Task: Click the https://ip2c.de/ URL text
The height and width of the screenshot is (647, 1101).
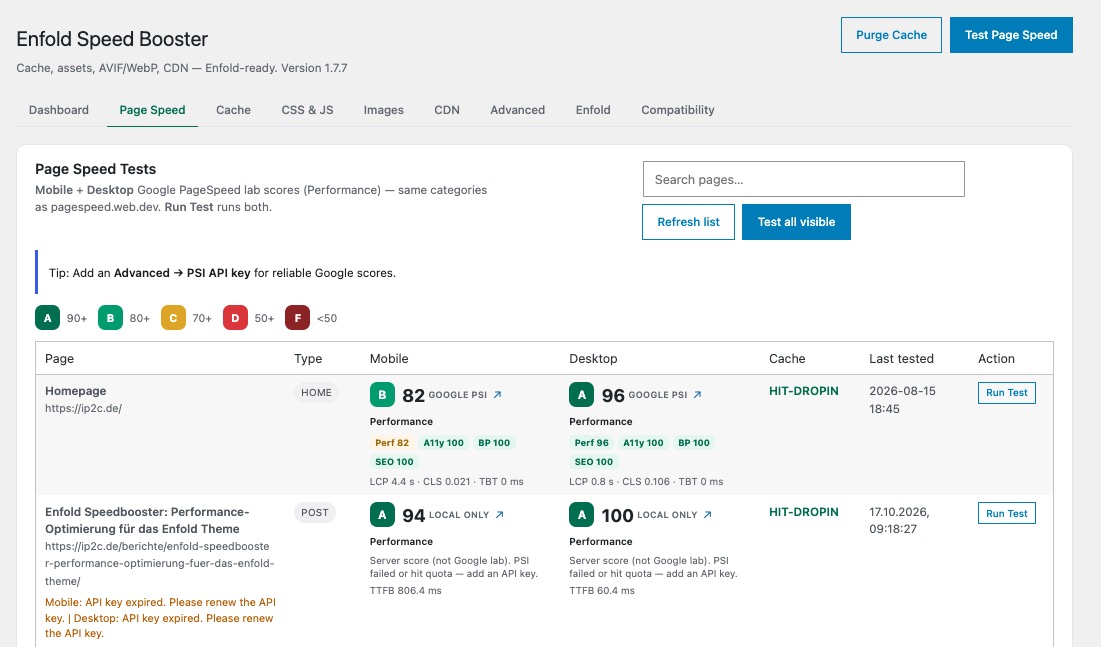Action: click(x=84, y=408)
